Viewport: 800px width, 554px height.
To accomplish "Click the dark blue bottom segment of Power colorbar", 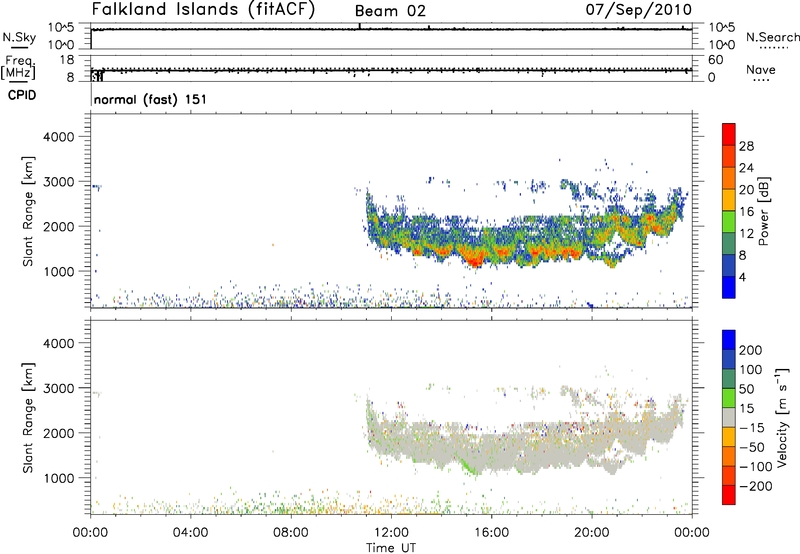I will (x=729, y=287).
